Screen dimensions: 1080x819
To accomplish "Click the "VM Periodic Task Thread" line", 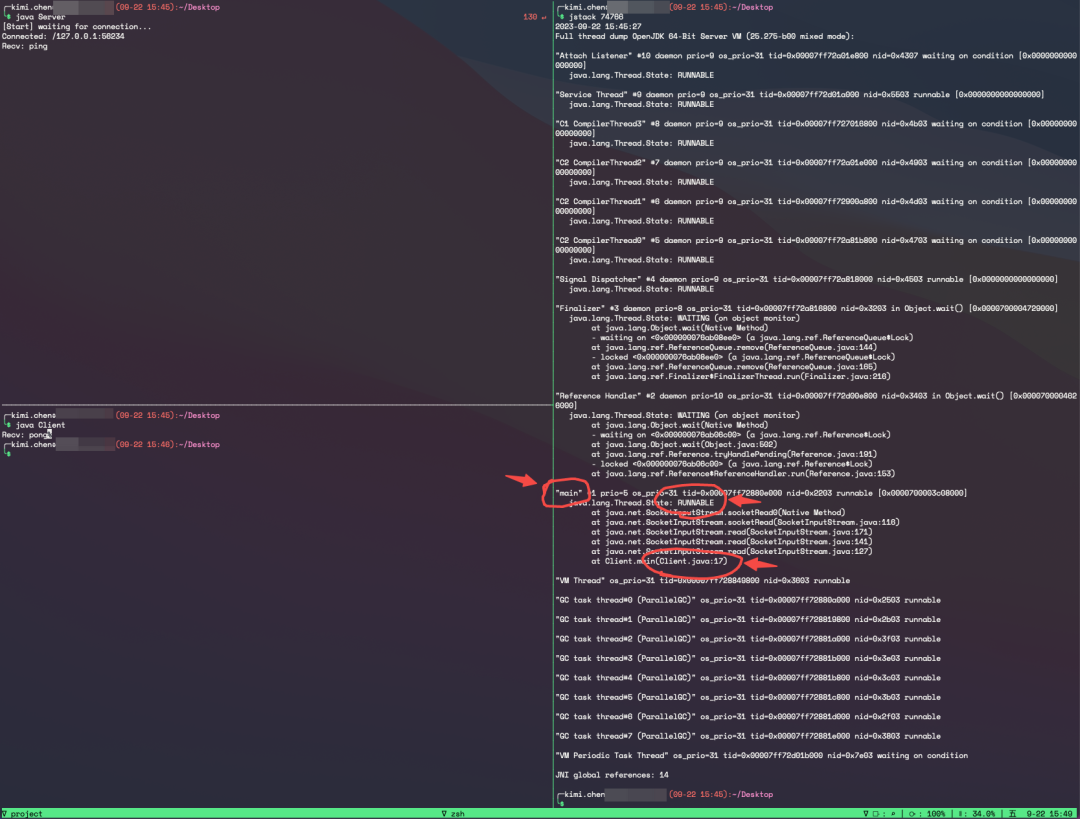I will coord(762,755).
